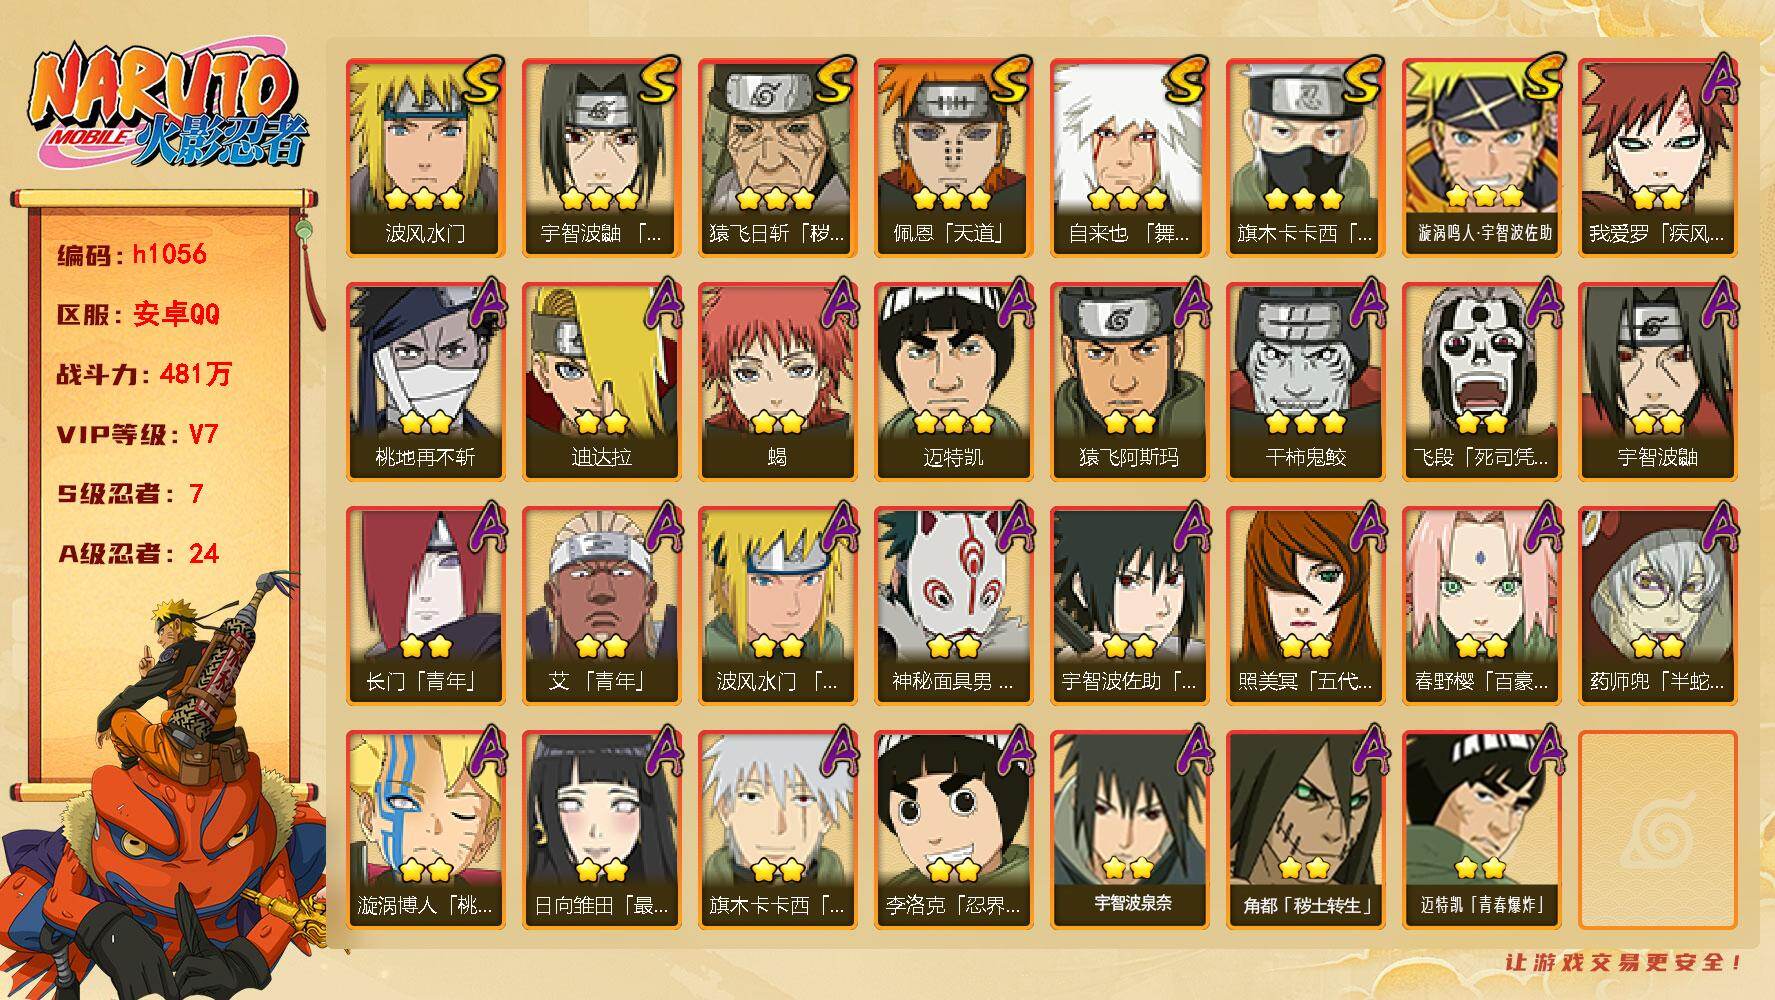Select the 猿飞阿斯玛 character card

pos(1129,382)
